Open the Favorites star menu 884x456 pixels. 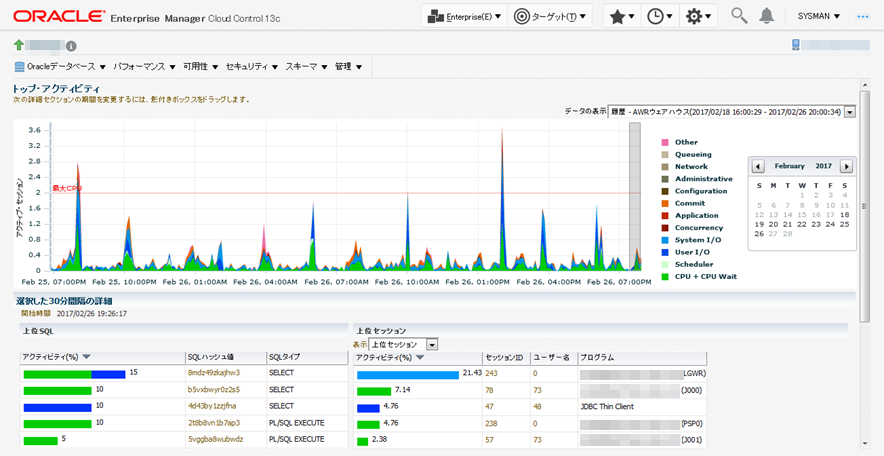tap(624, 16)
